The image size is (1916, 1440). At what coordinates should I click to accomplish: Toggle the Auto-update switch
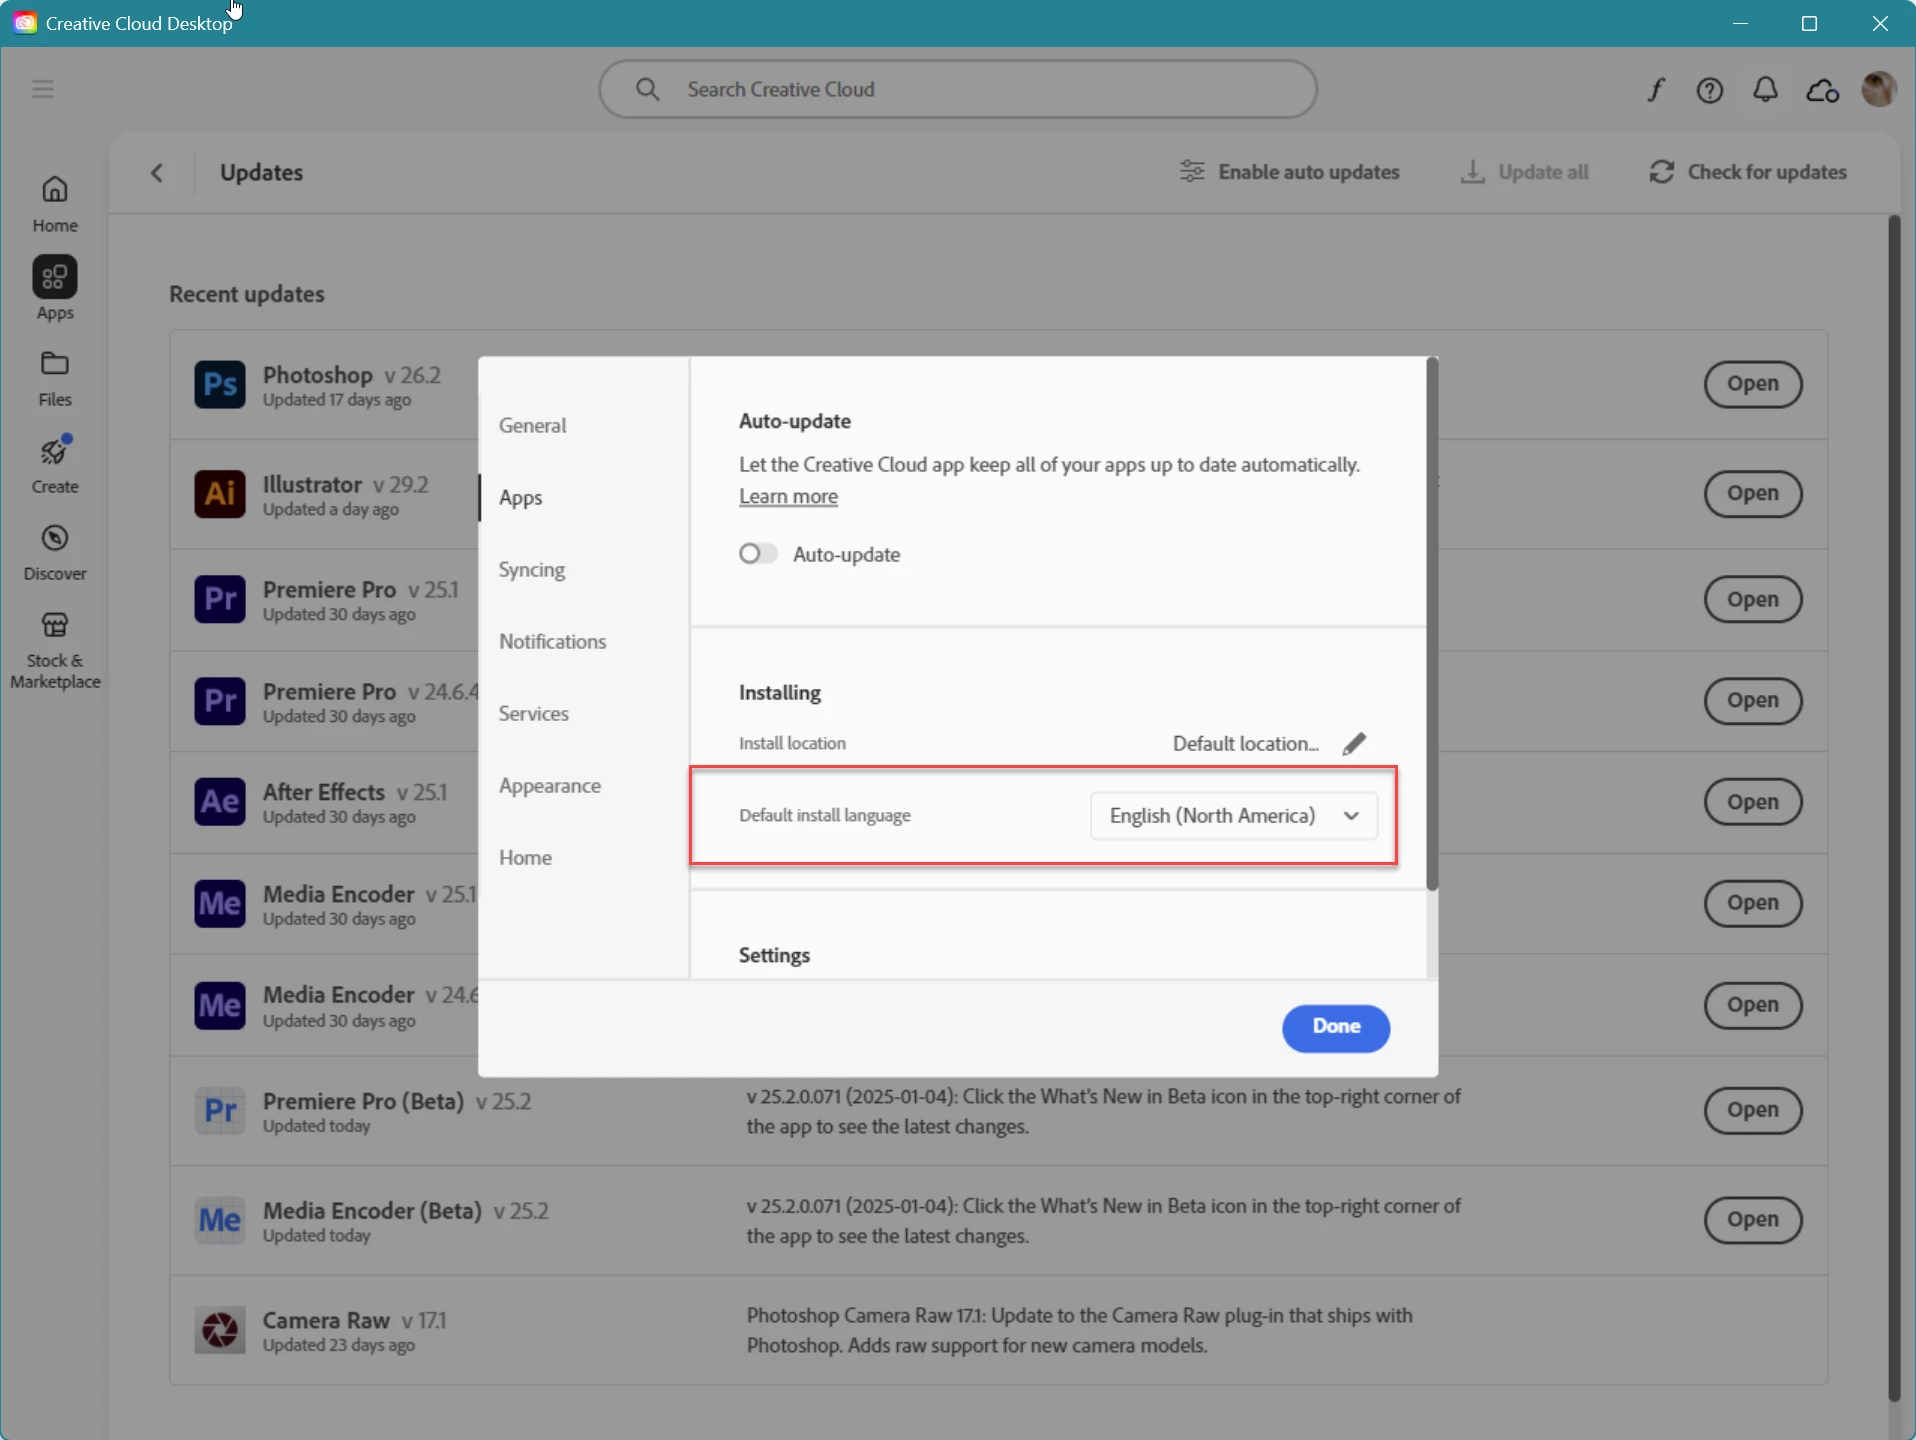[x=758, y=554]
